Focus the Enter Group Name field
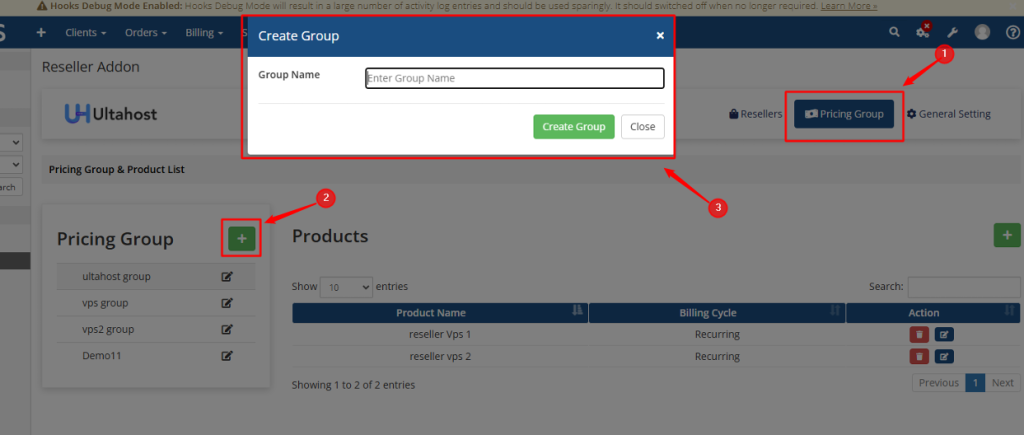The image size is (1024, 435). pos(514,78)
